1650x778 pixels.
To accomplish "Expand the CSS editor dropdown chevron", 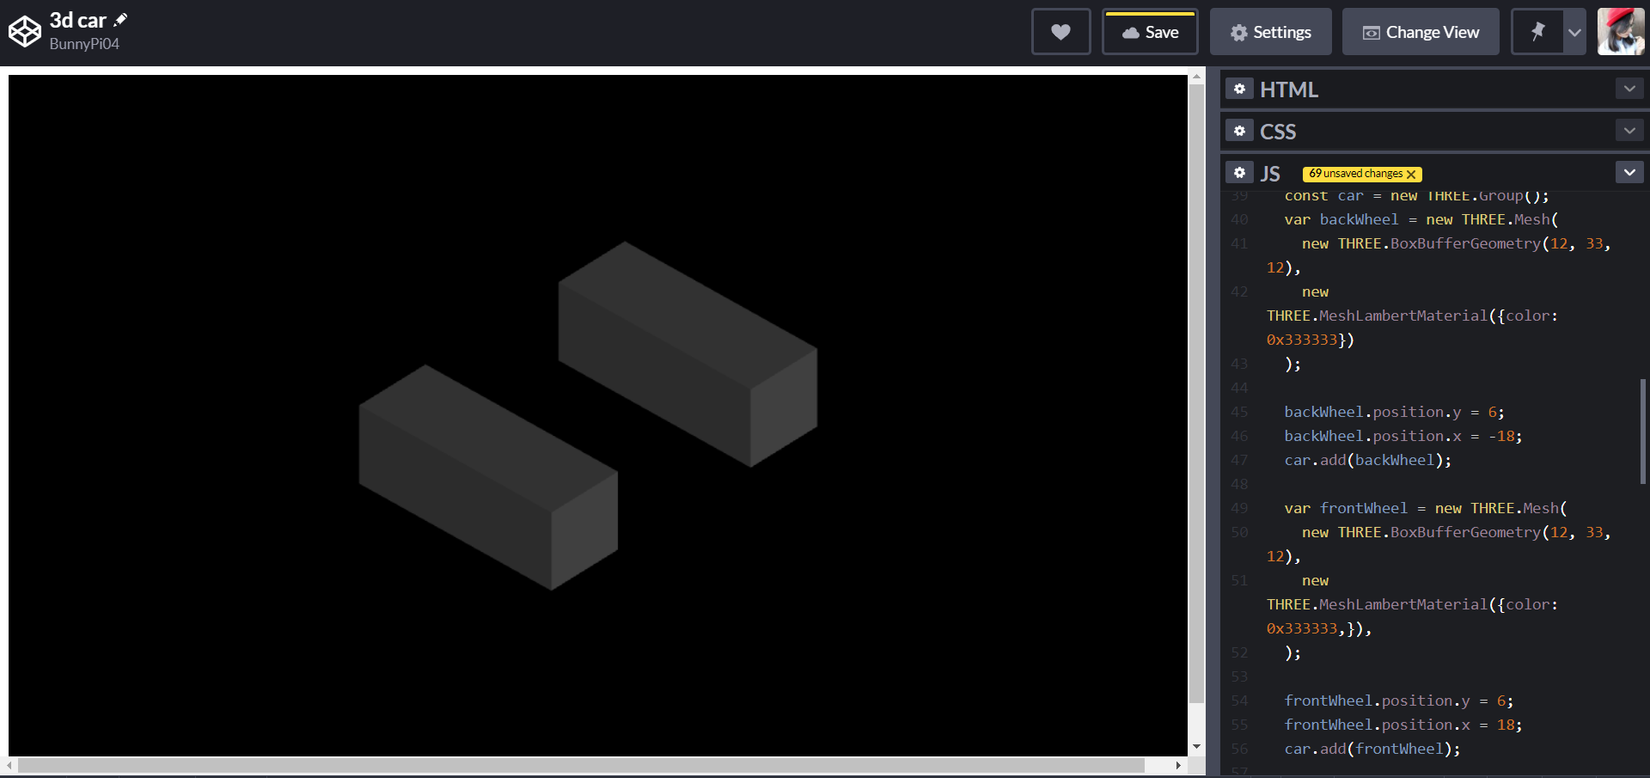I will 1629,131.
